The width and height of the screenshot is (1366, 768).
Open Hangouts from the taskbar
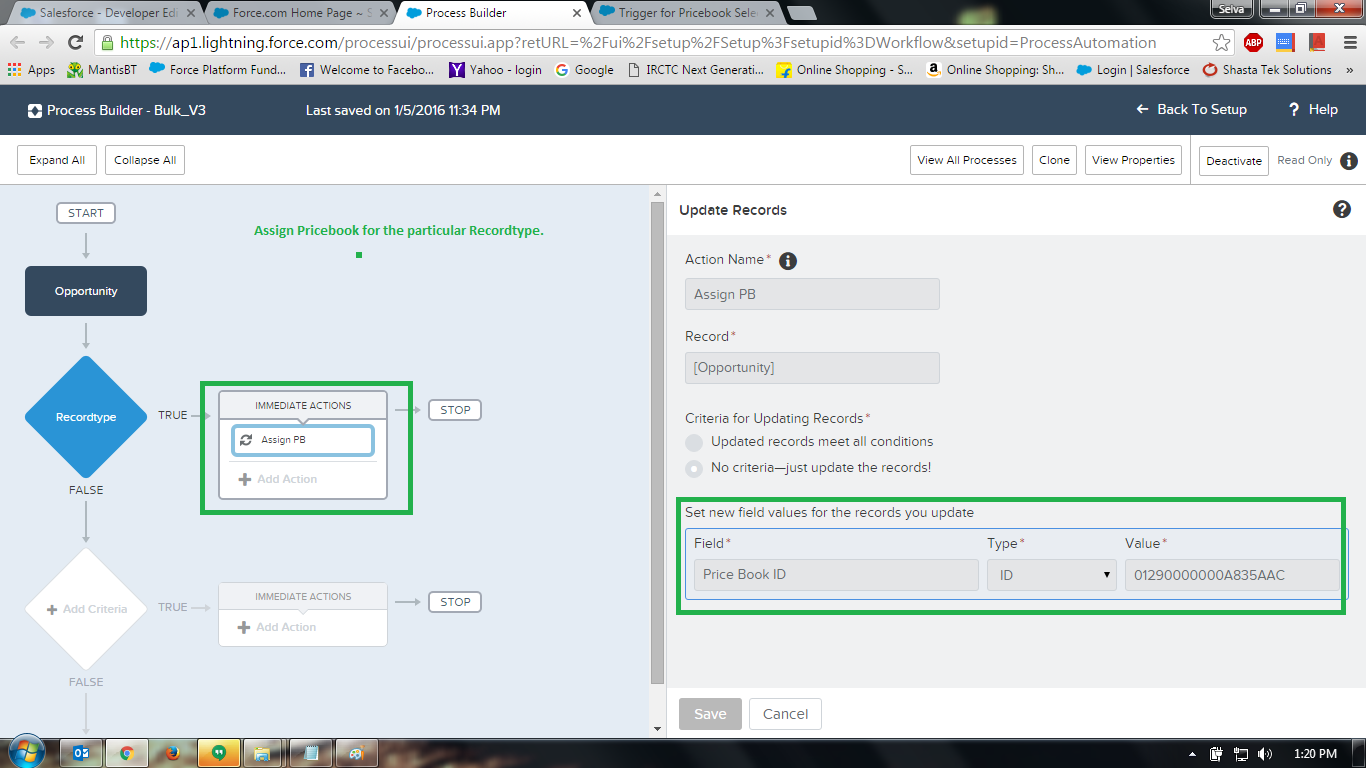[x=217, y=753]
